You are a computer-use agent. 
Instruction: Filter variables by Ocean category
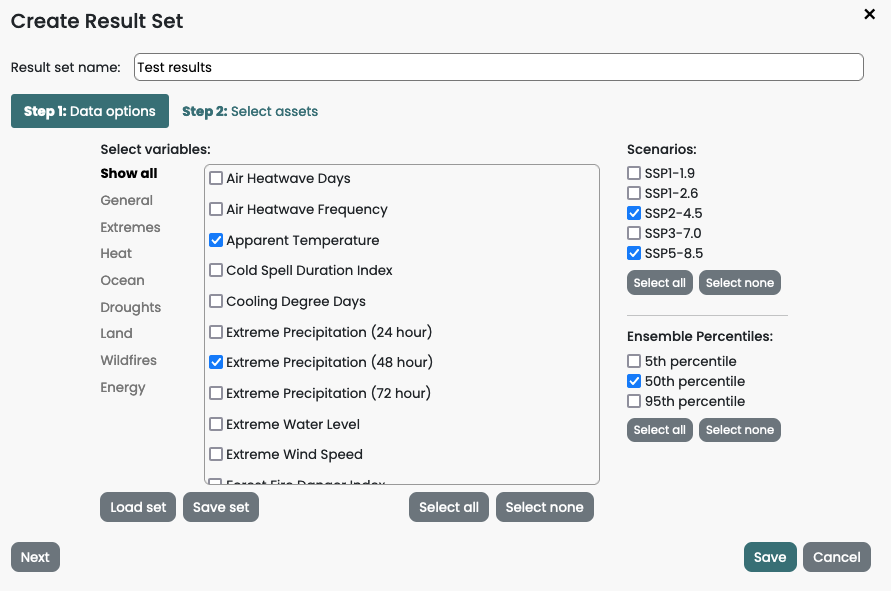[122, 280]
